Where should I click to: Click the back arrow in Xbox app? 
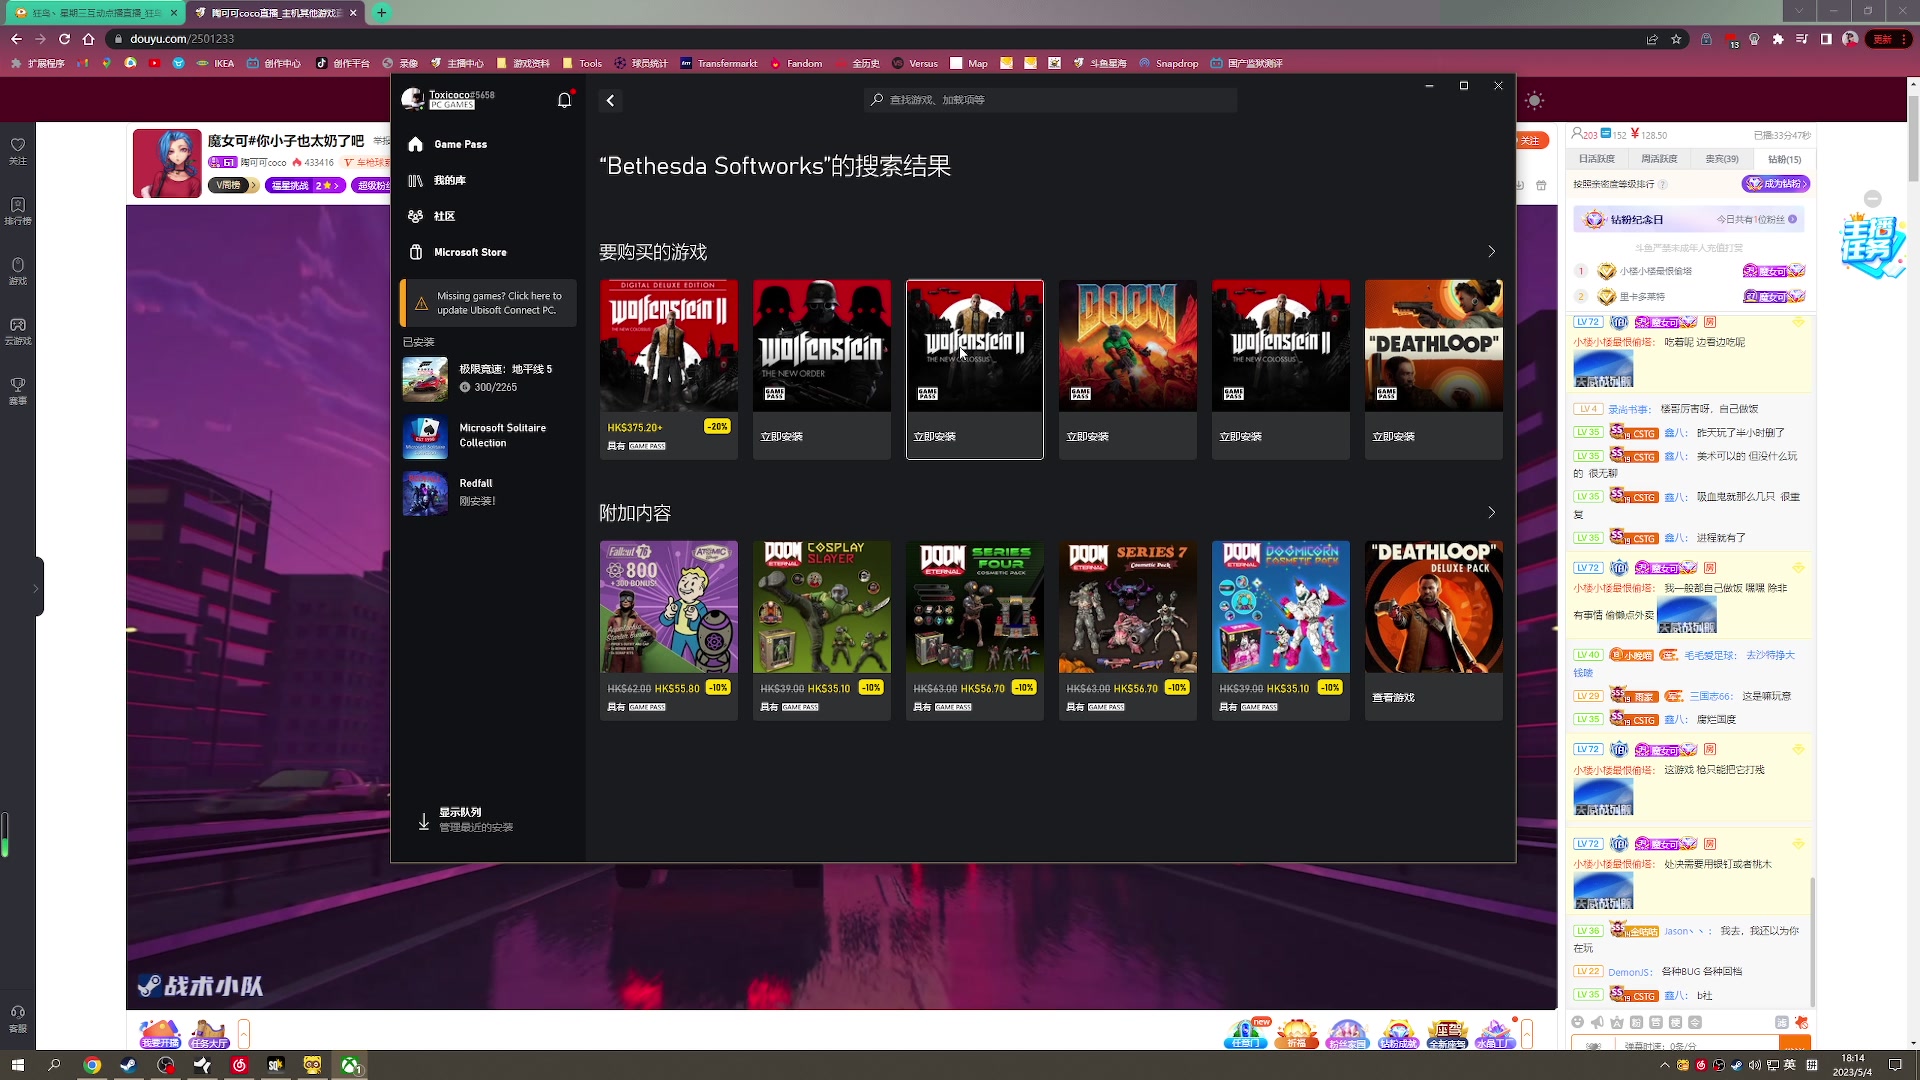[610, 100]
